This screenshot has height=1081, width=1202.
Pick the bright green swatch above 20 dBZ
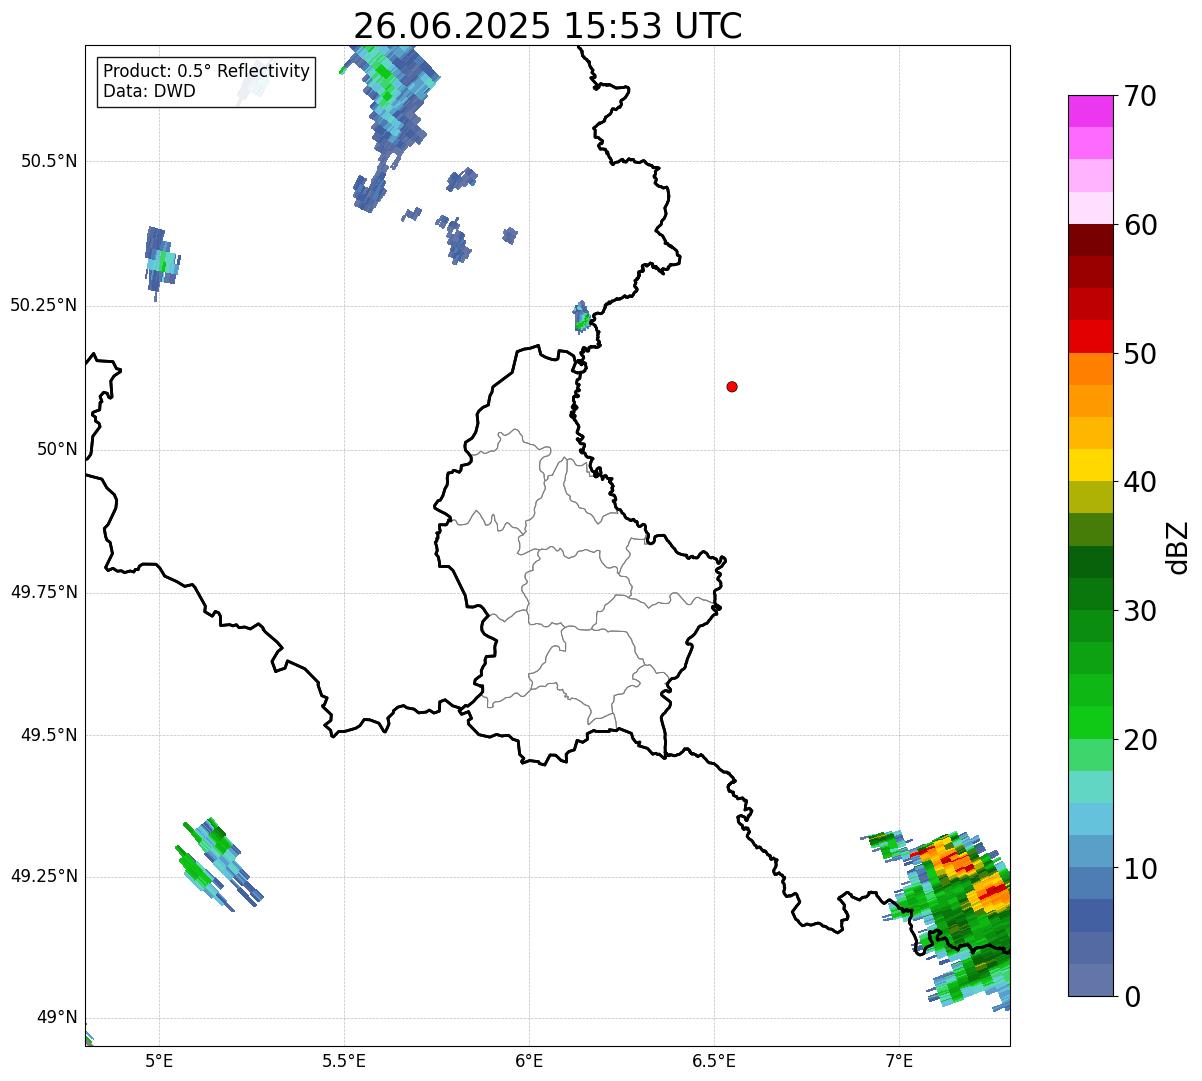pyautogui.click(x=1090, y=722)
